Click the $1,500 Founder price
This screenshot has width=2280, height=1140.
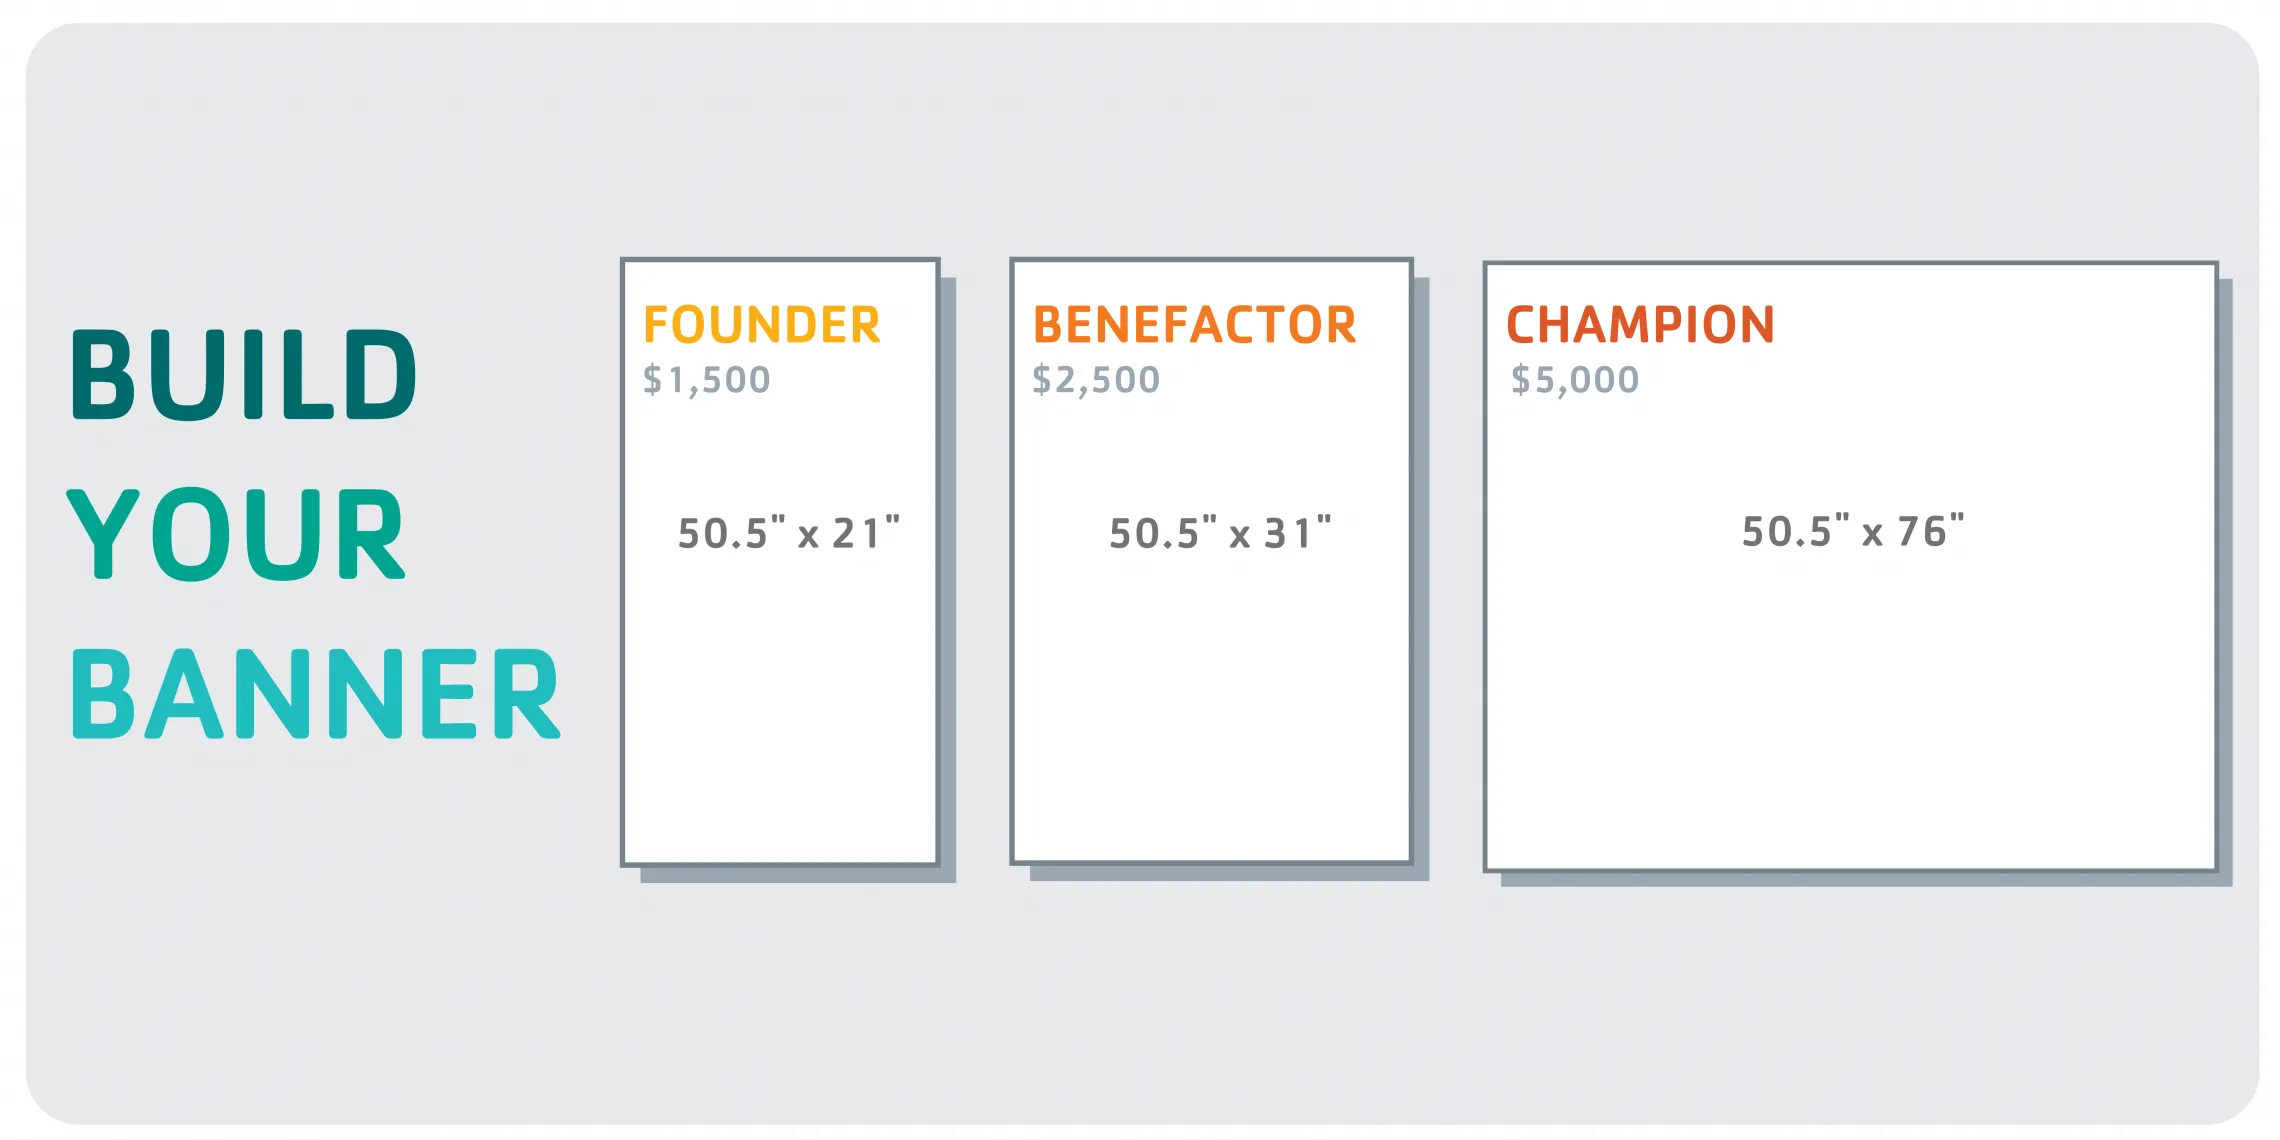pos(706,380)
